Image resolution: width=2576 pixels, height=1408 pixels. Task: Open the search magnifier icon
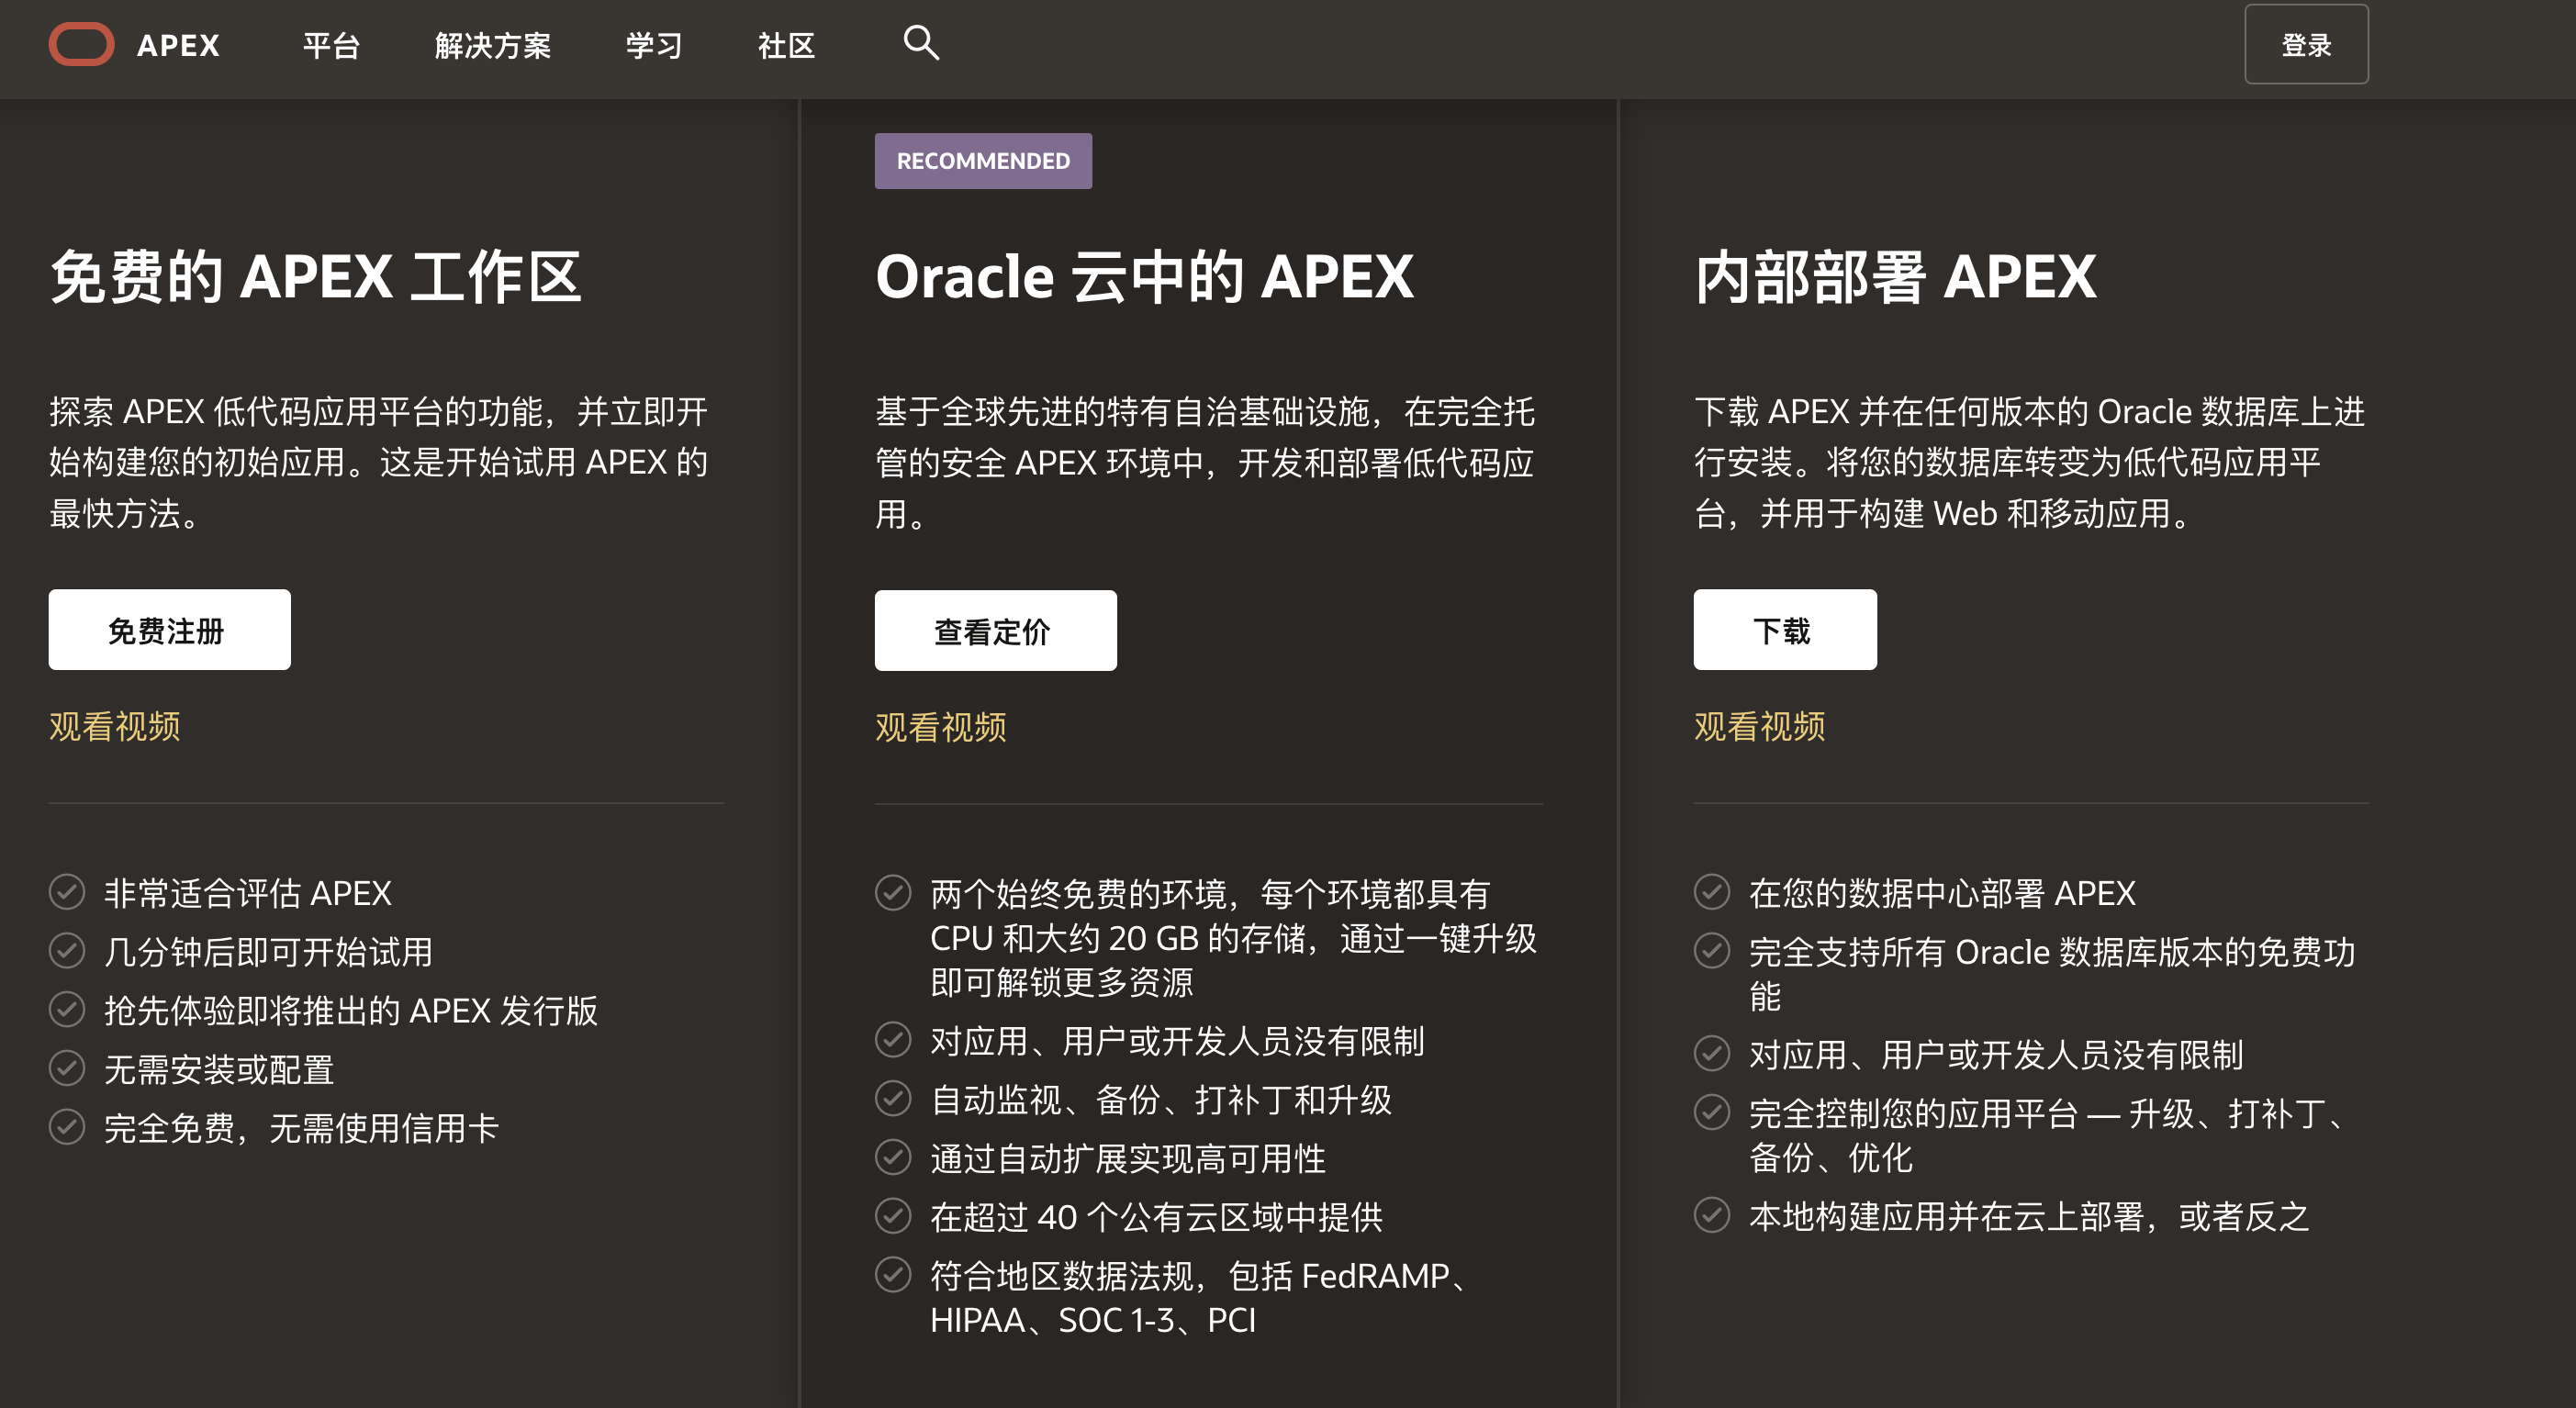coord(920,43)
